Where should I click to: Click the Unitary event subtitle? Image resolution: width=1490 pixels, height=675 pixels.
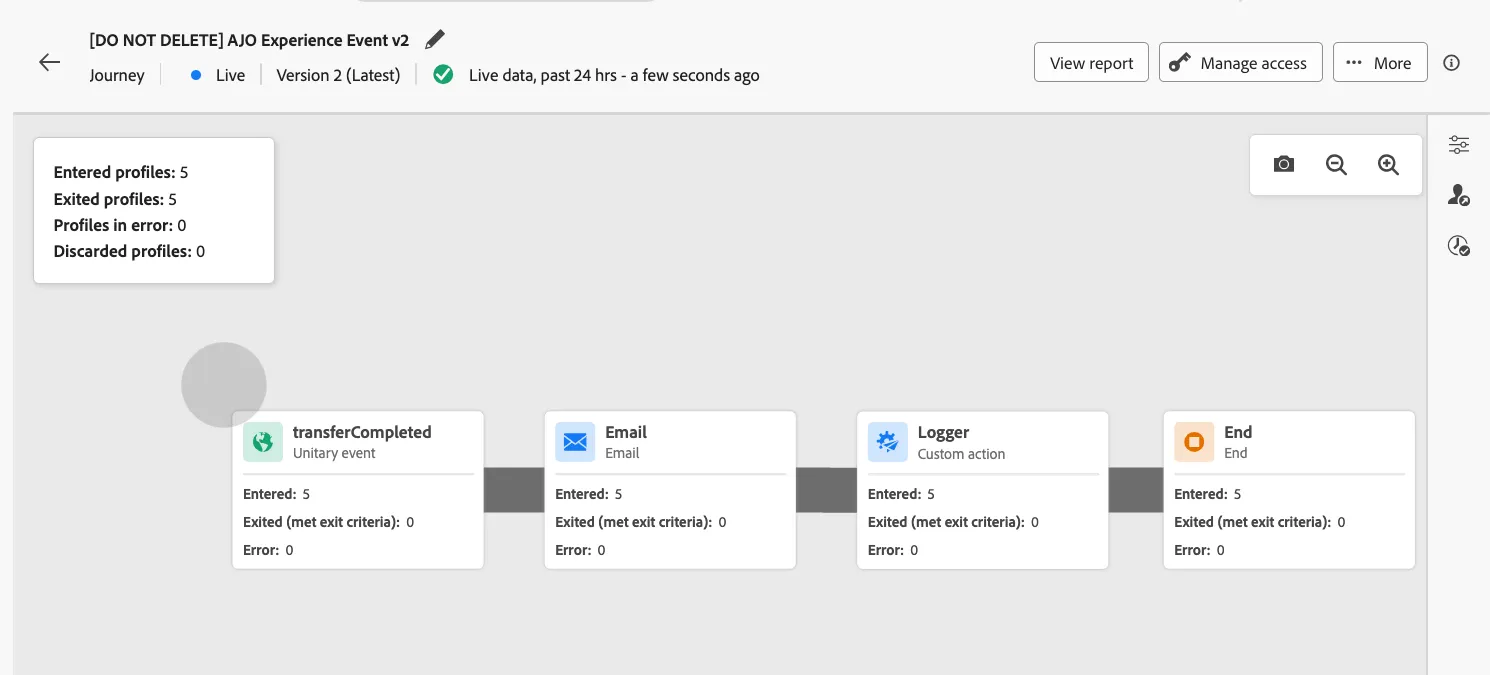pos(334,453)
